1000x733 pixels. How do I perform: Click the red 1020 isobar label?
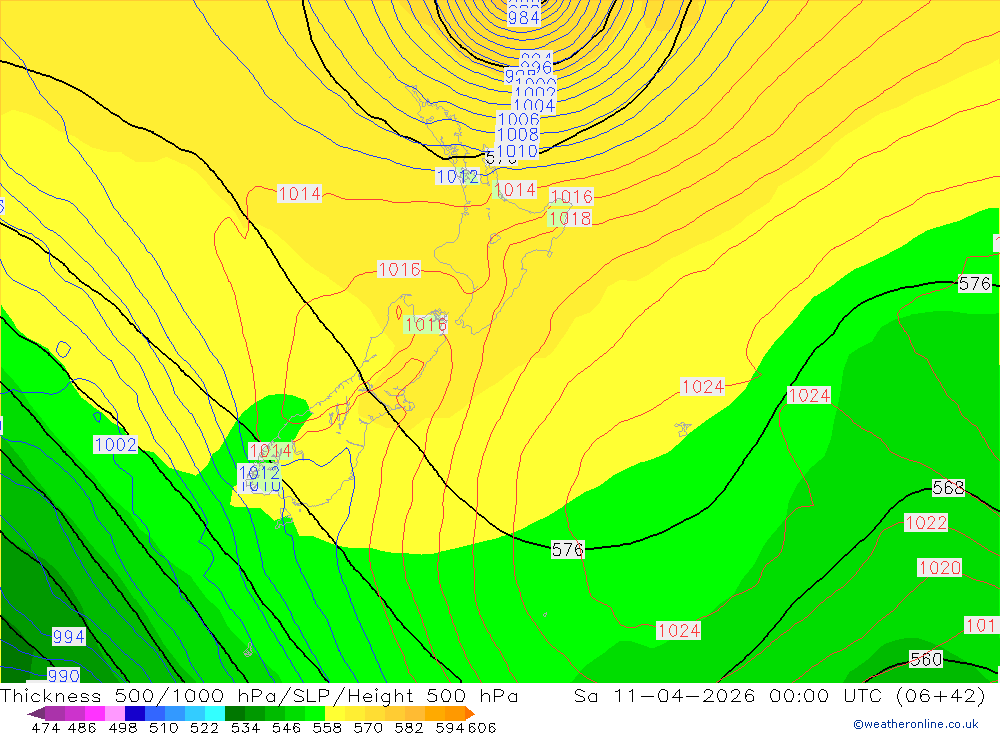point(939,568)
